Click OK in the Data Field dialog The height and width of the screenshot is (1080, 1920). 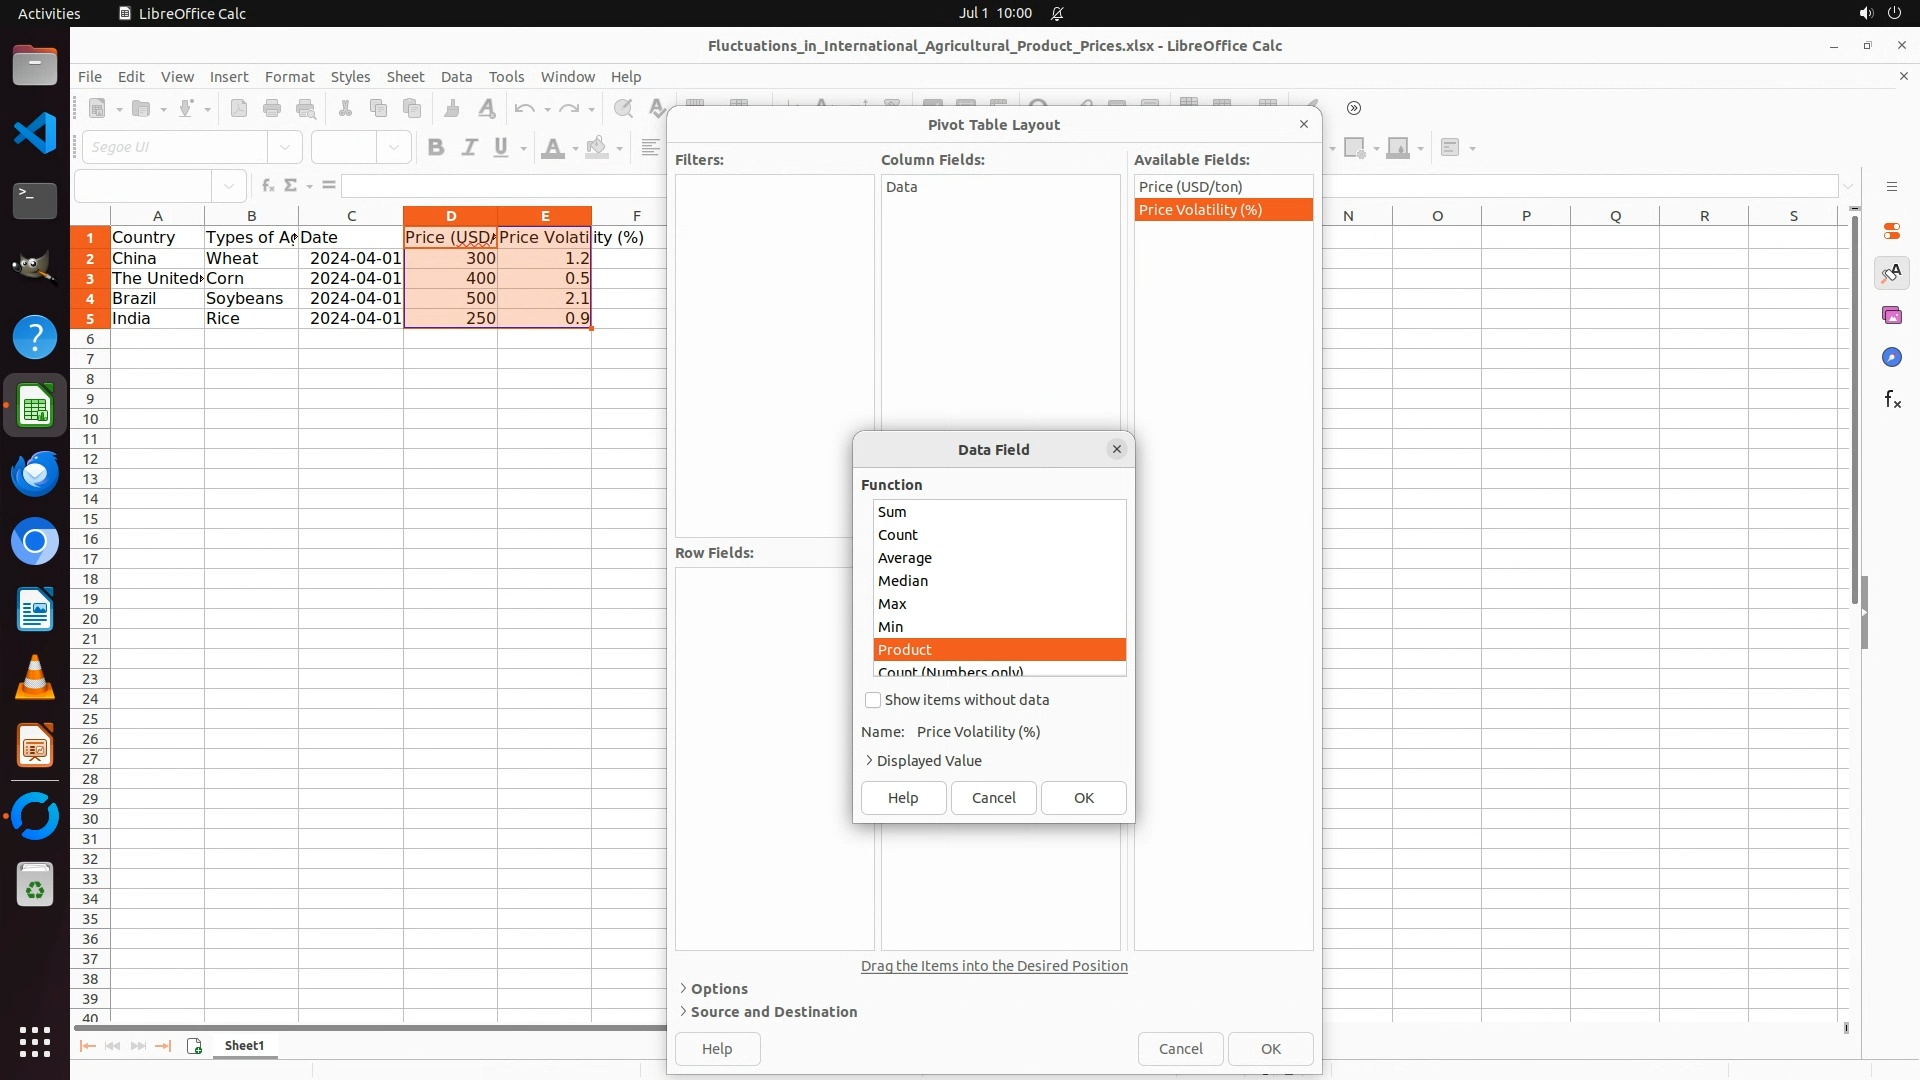[x=1083, y=798]
